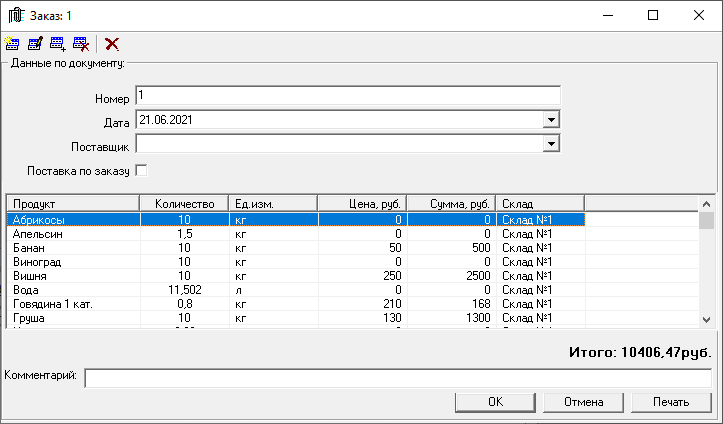Click the Отмена button
This screenshot has width=723, height=424.
(x=583, y=402)
